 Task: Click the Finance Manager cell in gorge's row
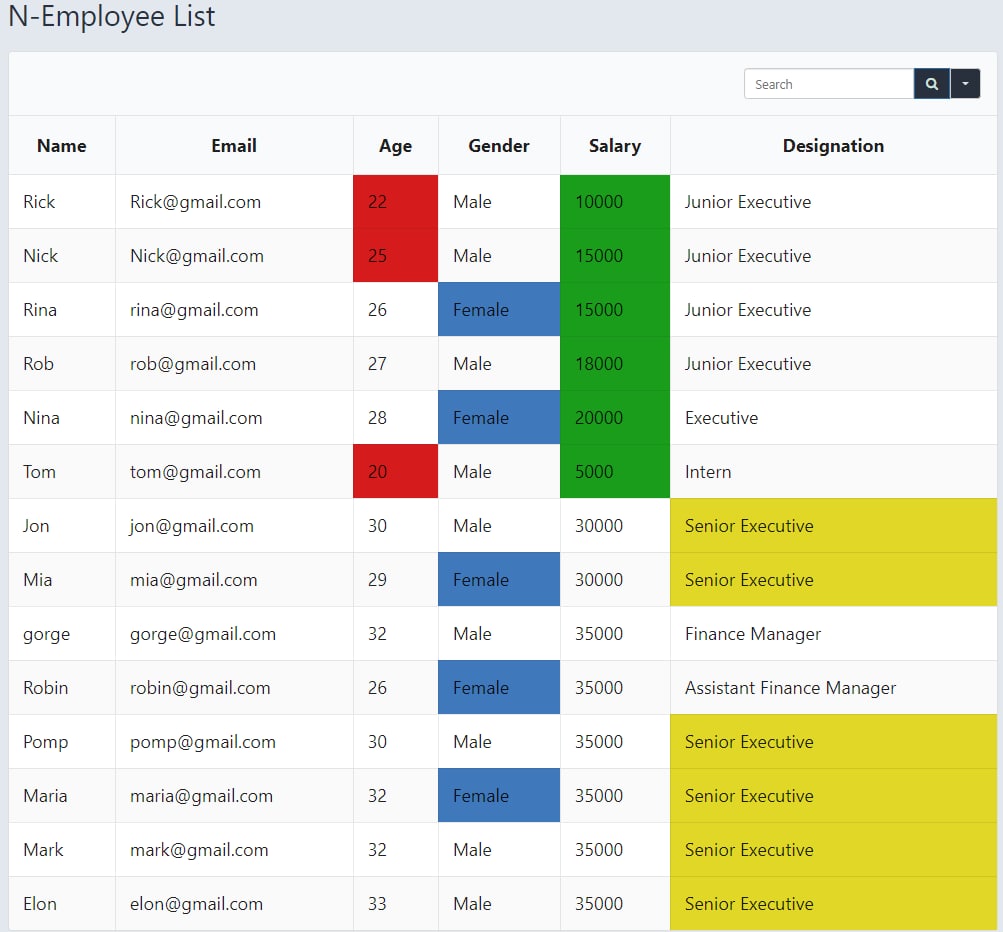833,633
